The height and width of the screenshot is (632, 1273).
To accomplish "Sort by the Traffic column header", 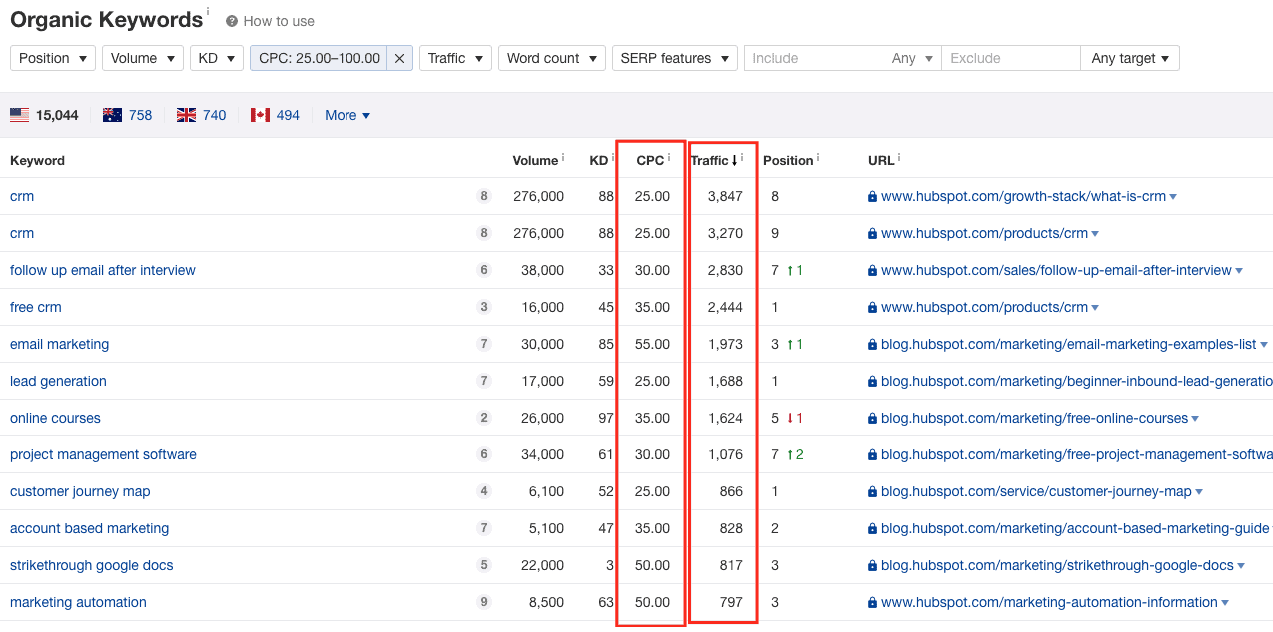I will click(714, 160).
